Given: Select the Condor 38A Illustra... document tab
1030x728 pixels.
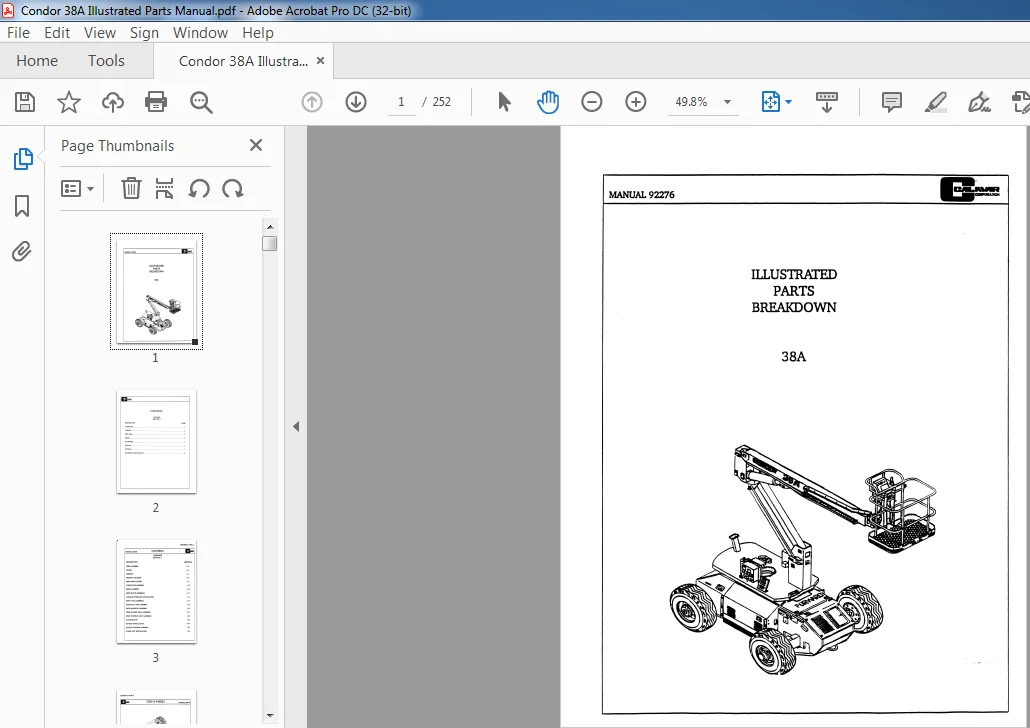Looking at the screenshot, I should (243, 61).
